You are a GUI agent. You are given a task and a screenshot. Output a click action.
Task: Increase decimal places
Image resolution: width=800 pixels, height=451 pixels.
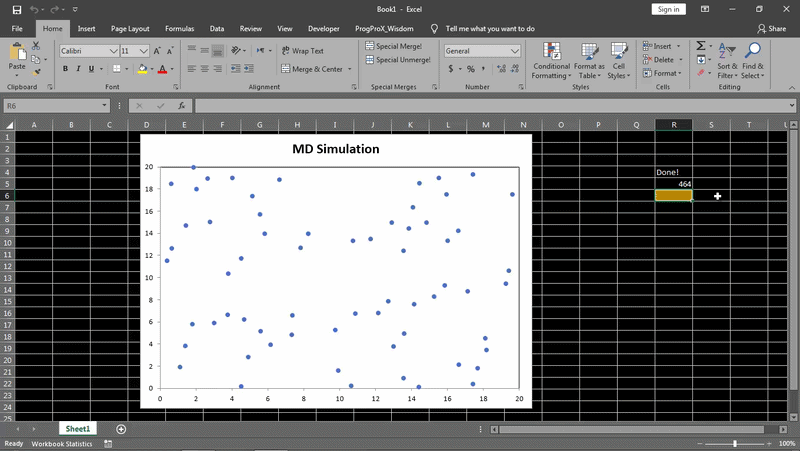pyautogui.click(x=502, y=68)
